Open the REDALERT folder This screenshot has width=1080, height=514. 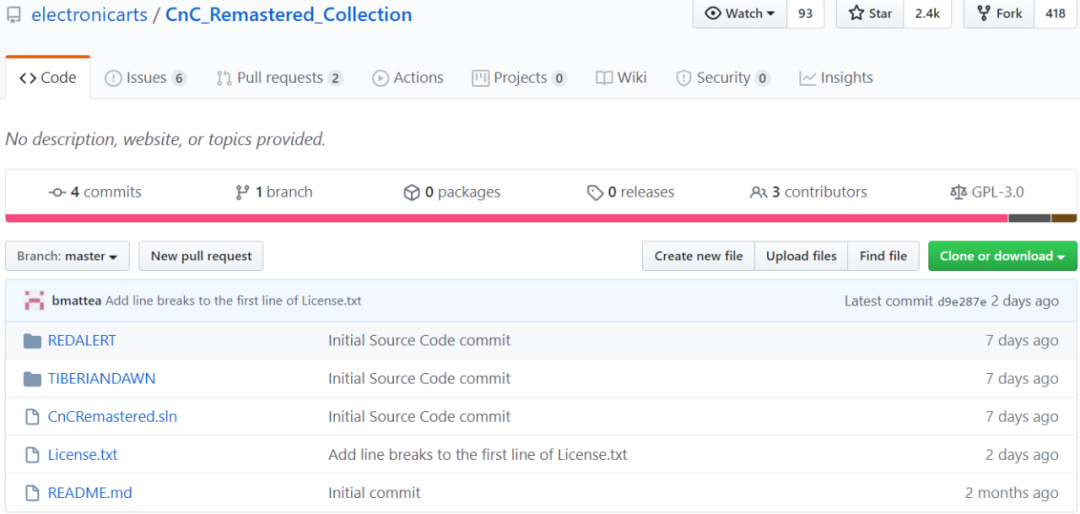82,340
